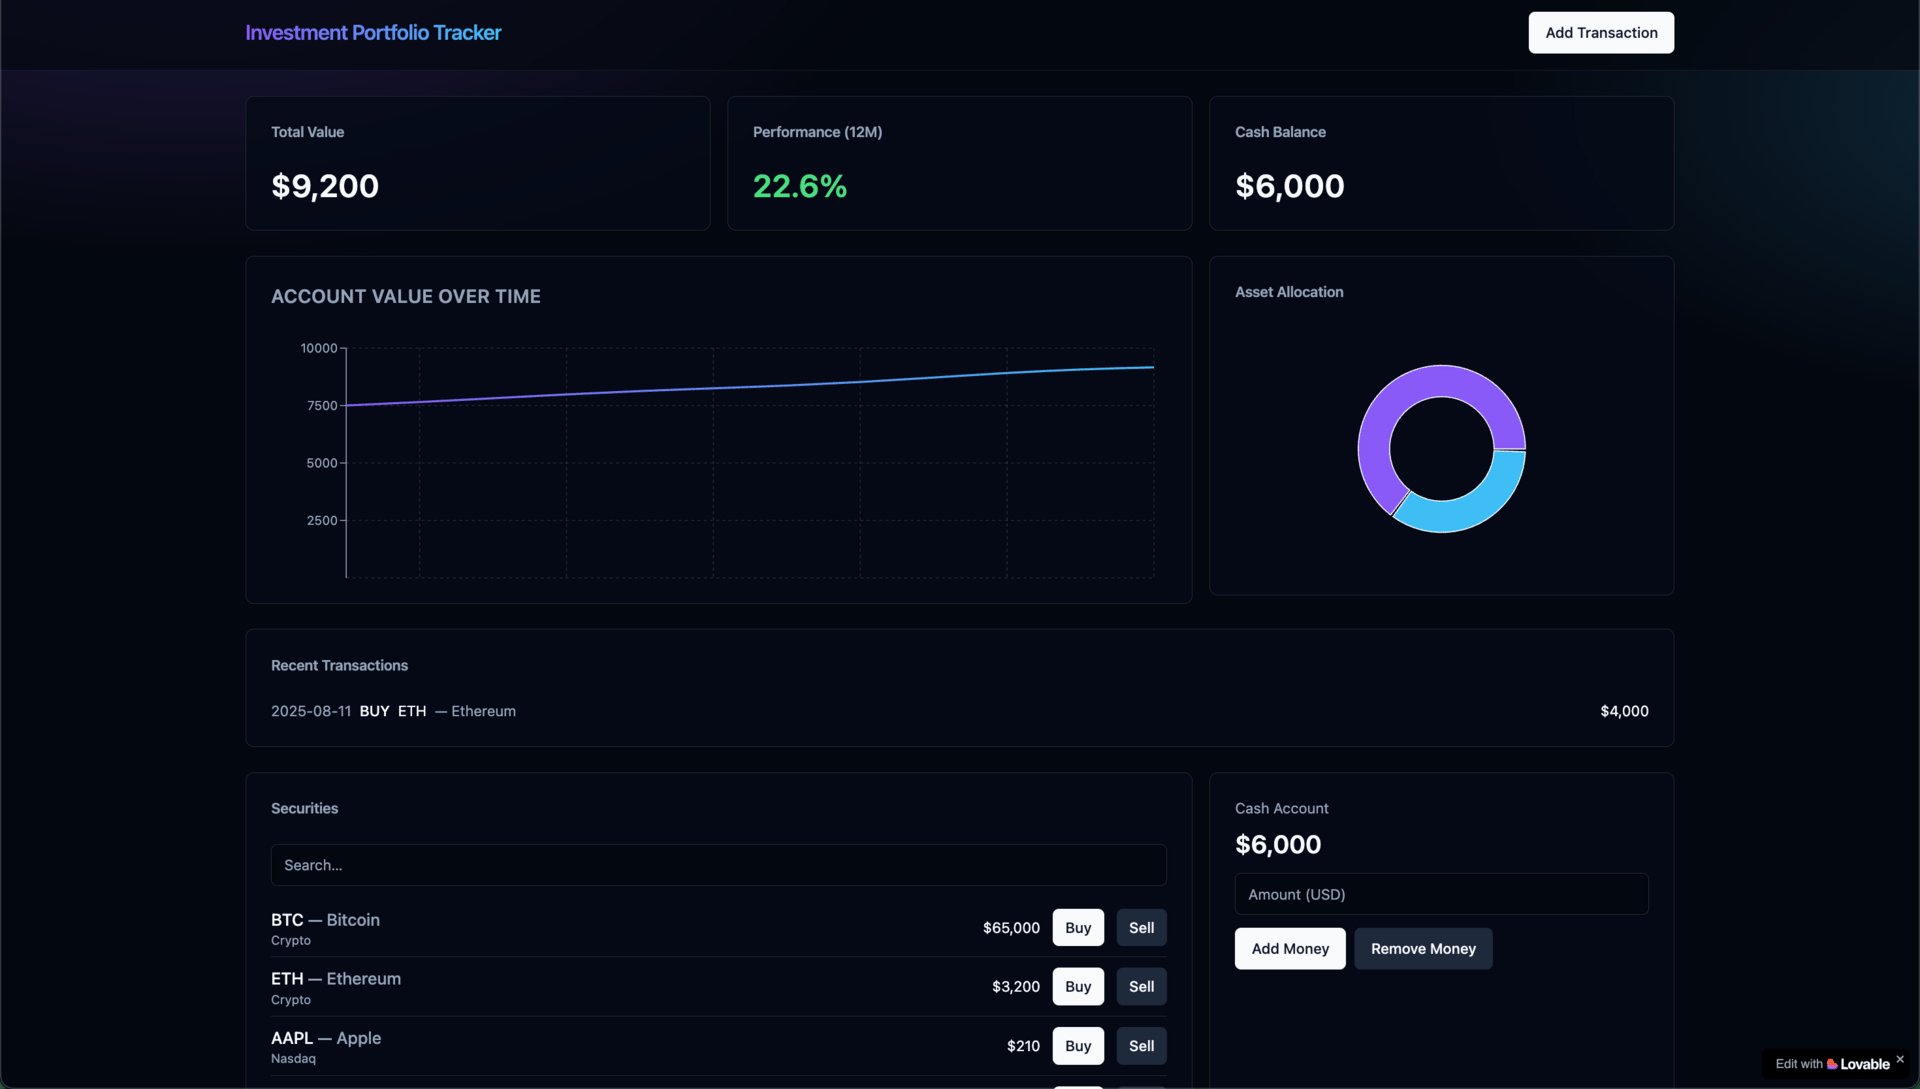This screenshot has width=1920, height=1089.
Task: Click the Investment Portfolio Tracker title
Action: click(x=373, y=33)
